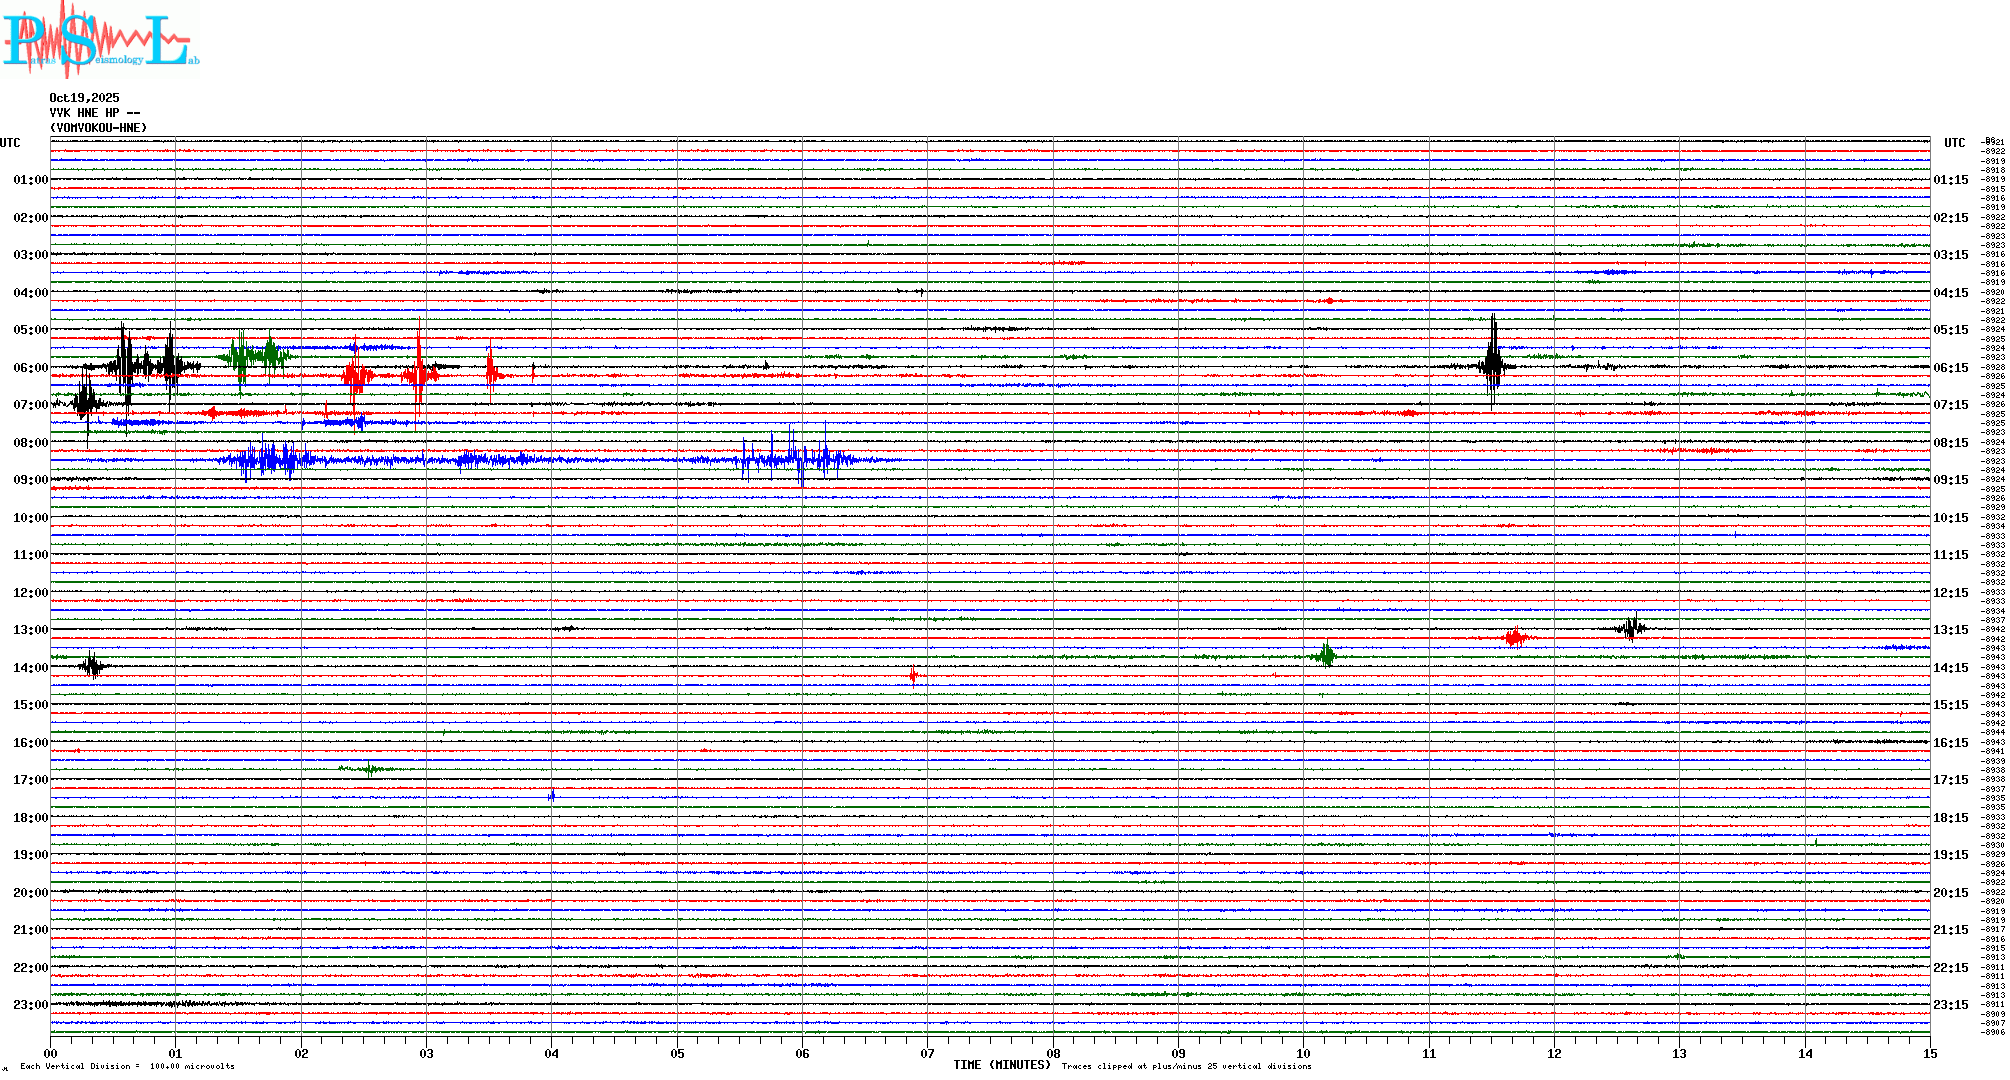Click the left UTC header label
Image resolution: width=2010 pixels, height=1080 pixels.
pyautogui.click(x=10, y=143)
